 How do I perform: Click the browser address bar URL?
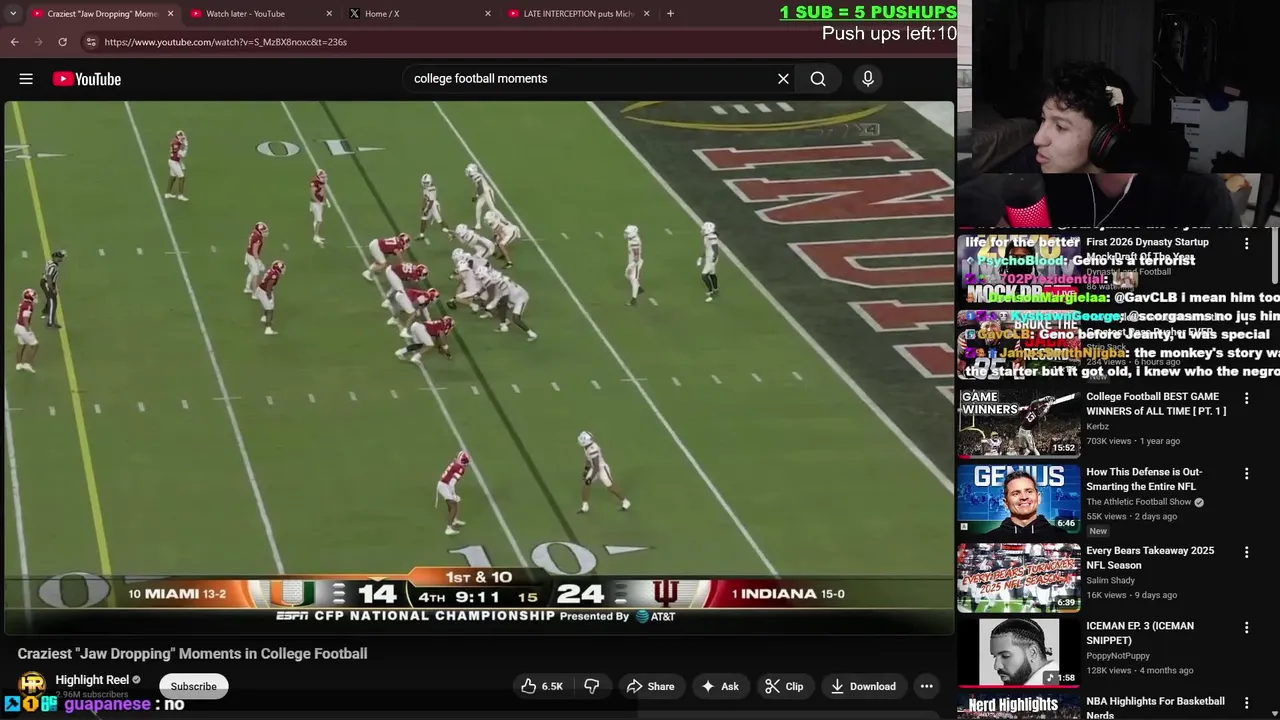pos(226,42)
